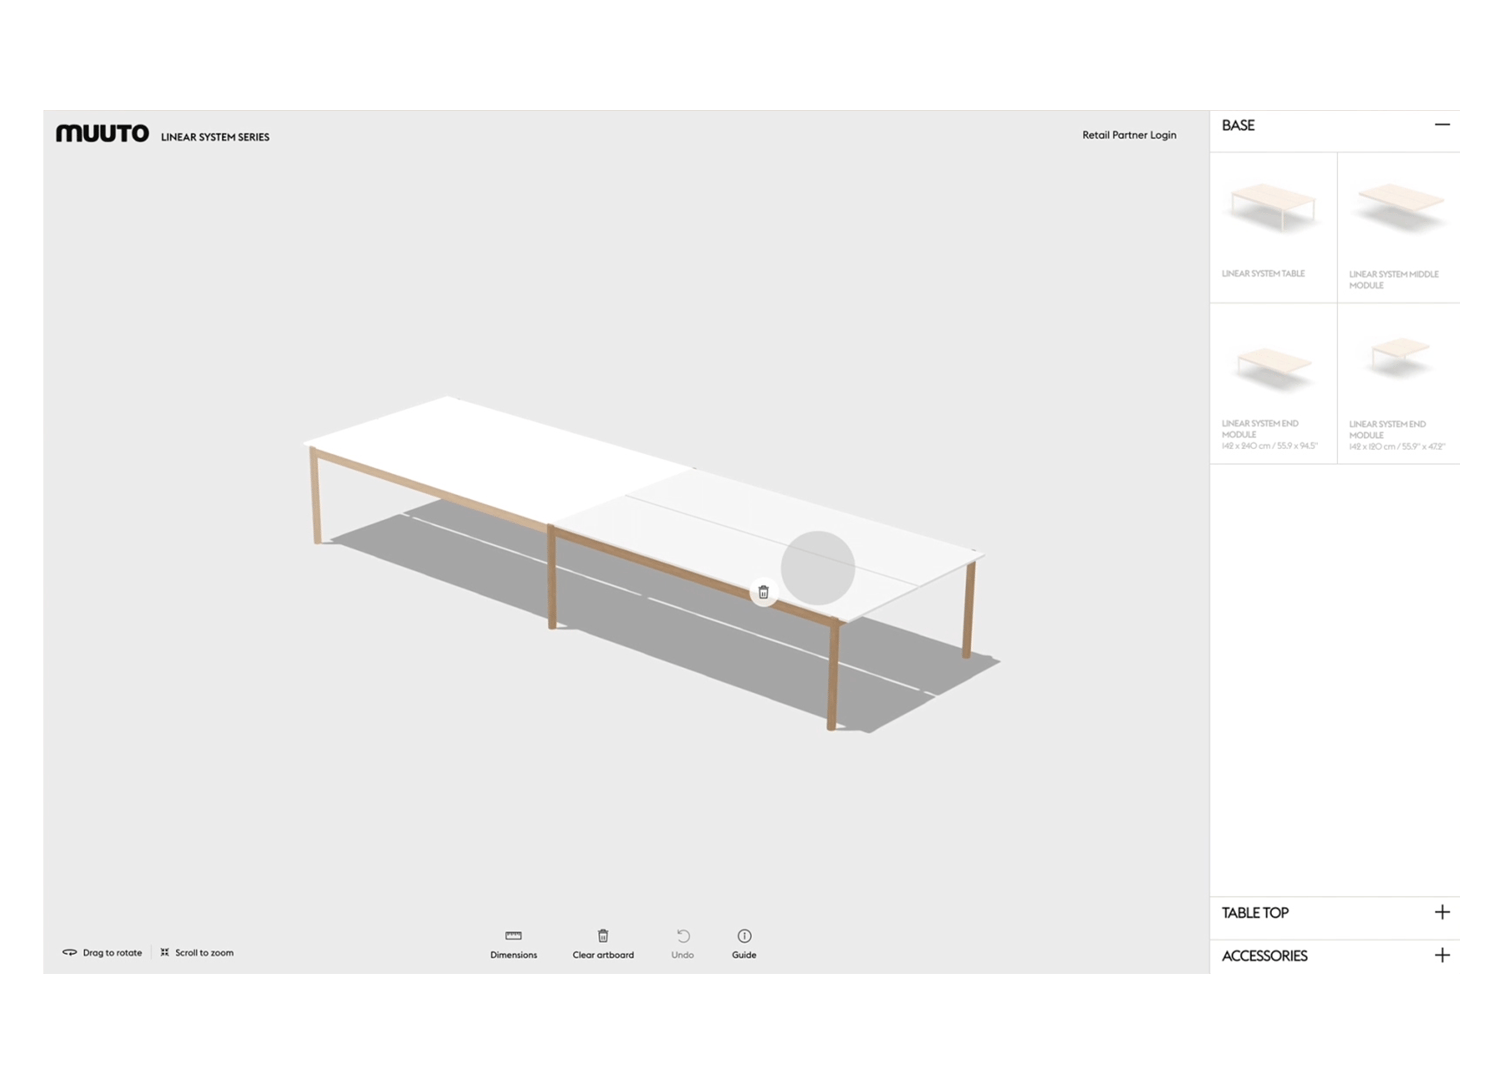1500x1071 pixels.
Task: Click the Scroll to zoom hint
Action: 197,953
